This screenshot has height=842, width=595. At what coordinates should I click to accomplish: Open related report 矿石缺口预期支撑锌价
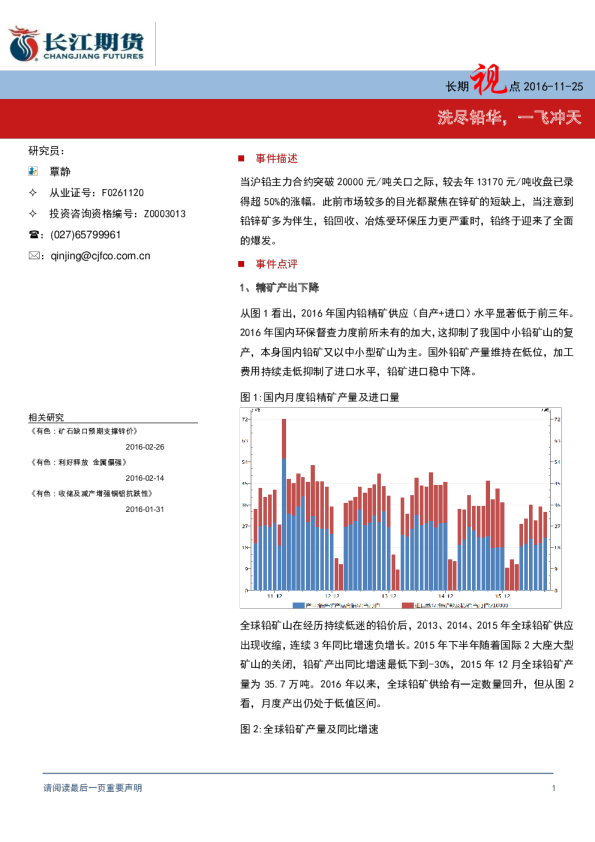[84, 431]
